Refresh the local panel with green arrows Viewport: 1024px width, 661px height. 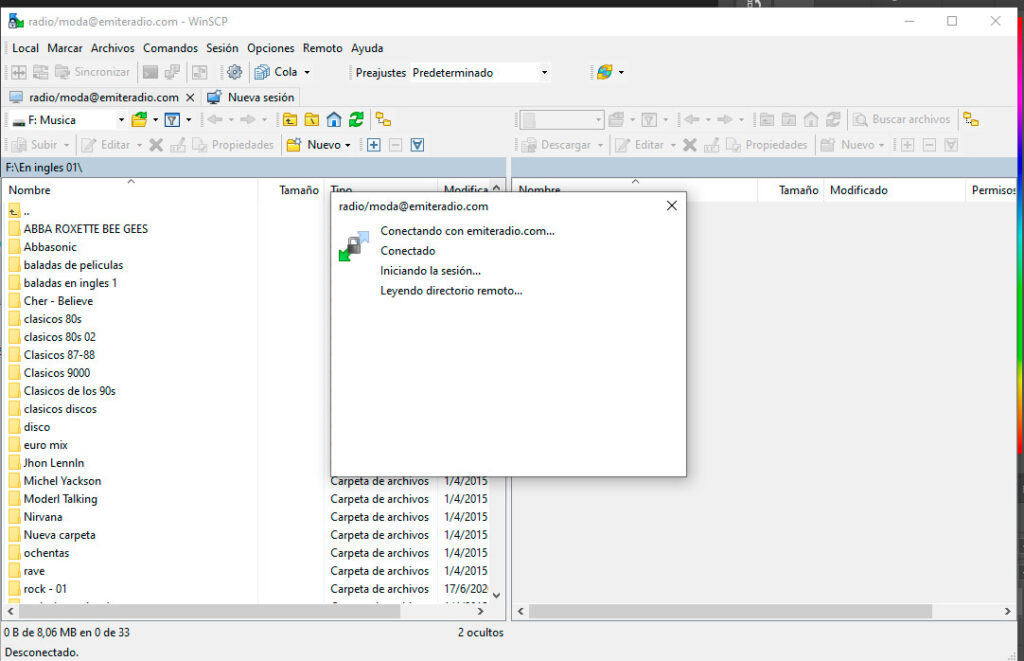[356, 120]
